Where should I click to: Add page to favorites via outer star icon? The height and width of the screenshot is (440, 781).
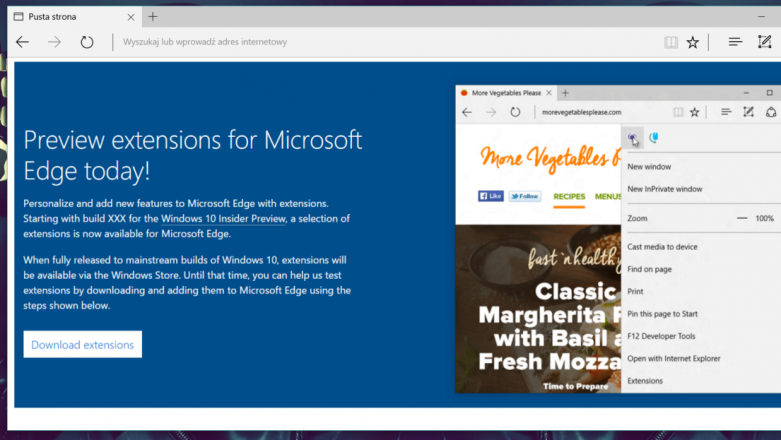(x=692, y=42)
